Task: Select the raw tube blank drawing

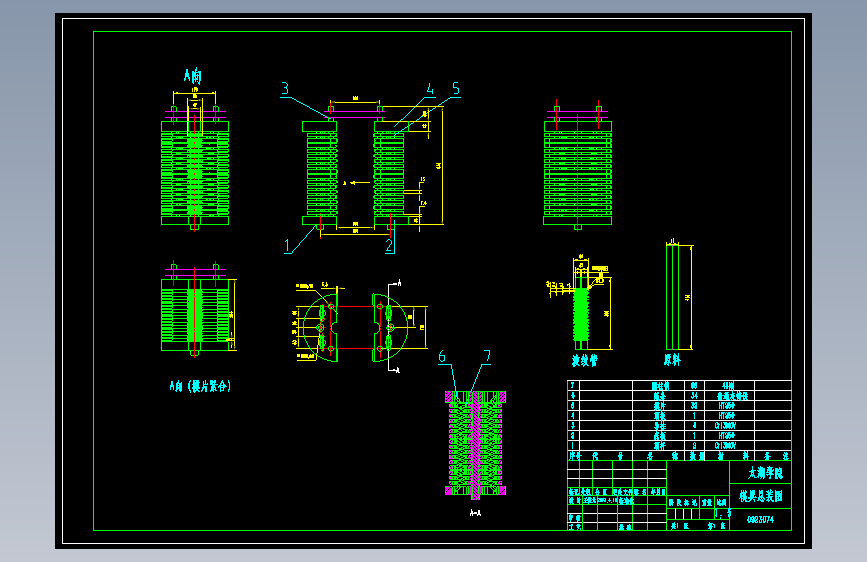Action: point(672,298)
